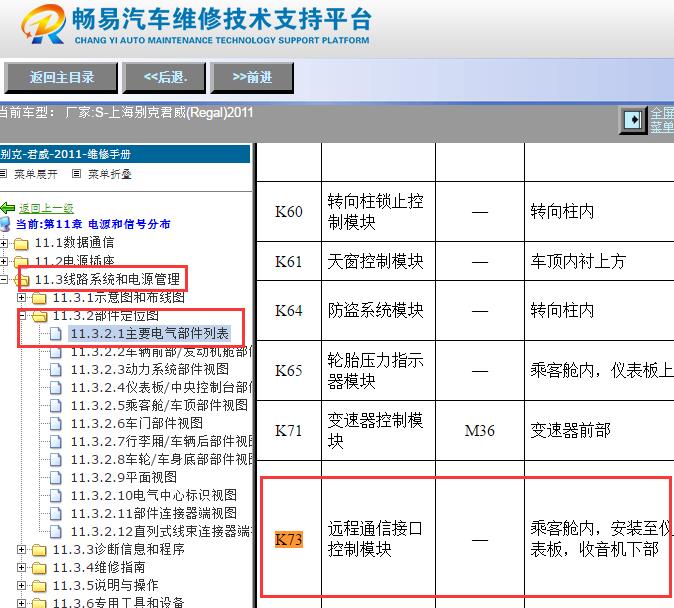The image size is (674, 608).
Task: Click the green back arrow icon
Action: pos(8,208)
